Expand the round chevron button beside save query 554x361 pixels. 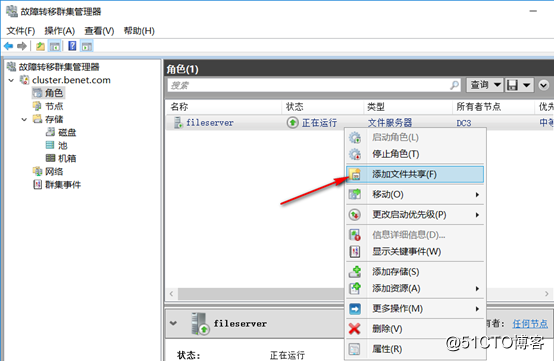543,85
